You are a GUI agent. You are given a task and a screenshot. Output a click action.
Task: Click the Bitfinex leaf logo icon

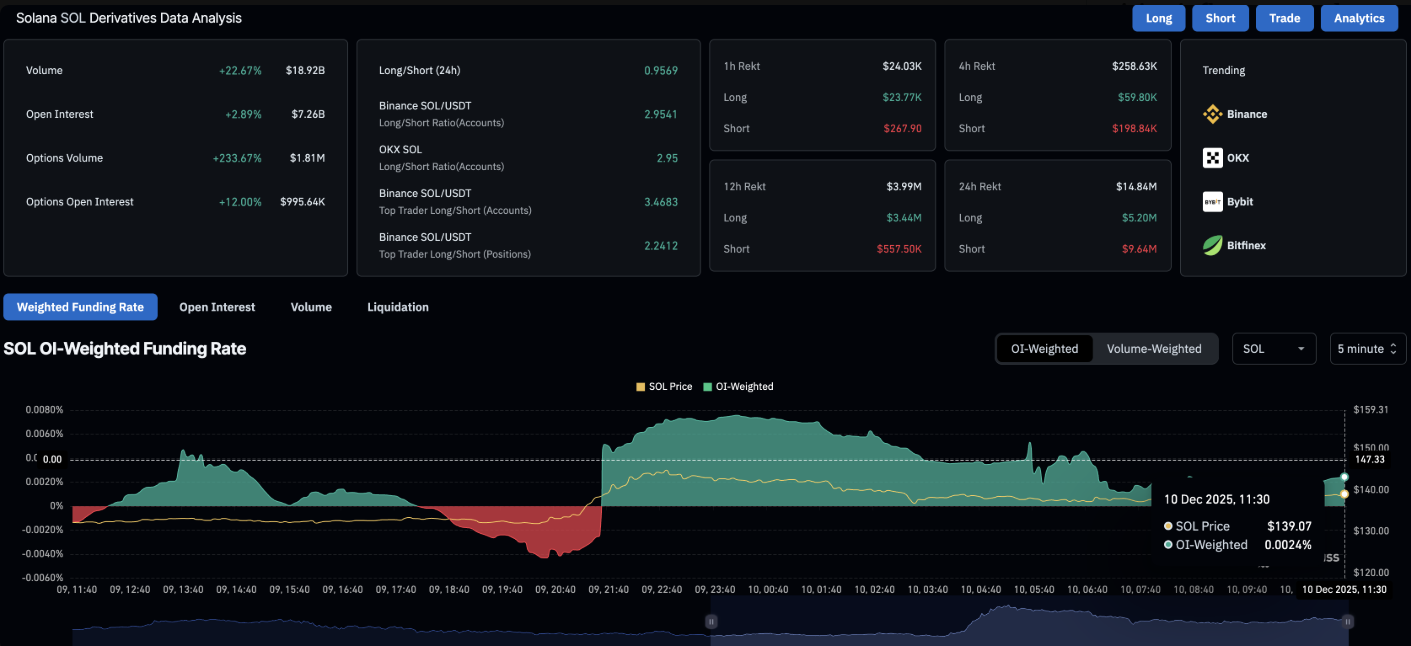click(1212, 245)
